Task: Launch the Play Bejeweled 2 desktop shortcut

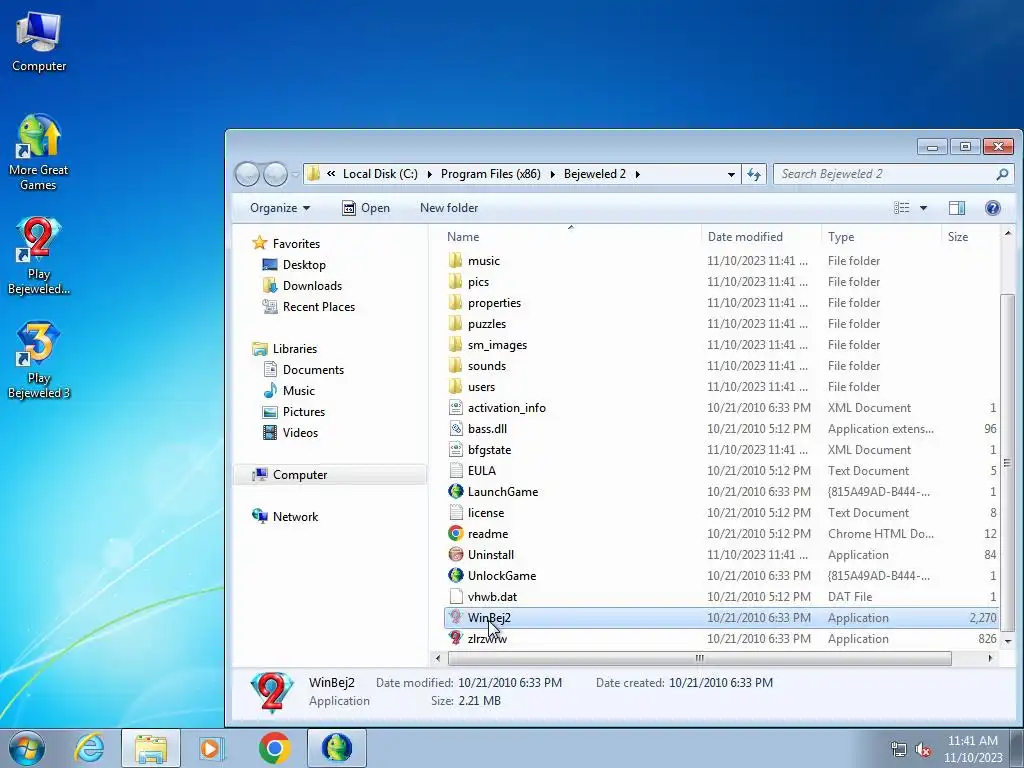Action: (x=39, y=256)
